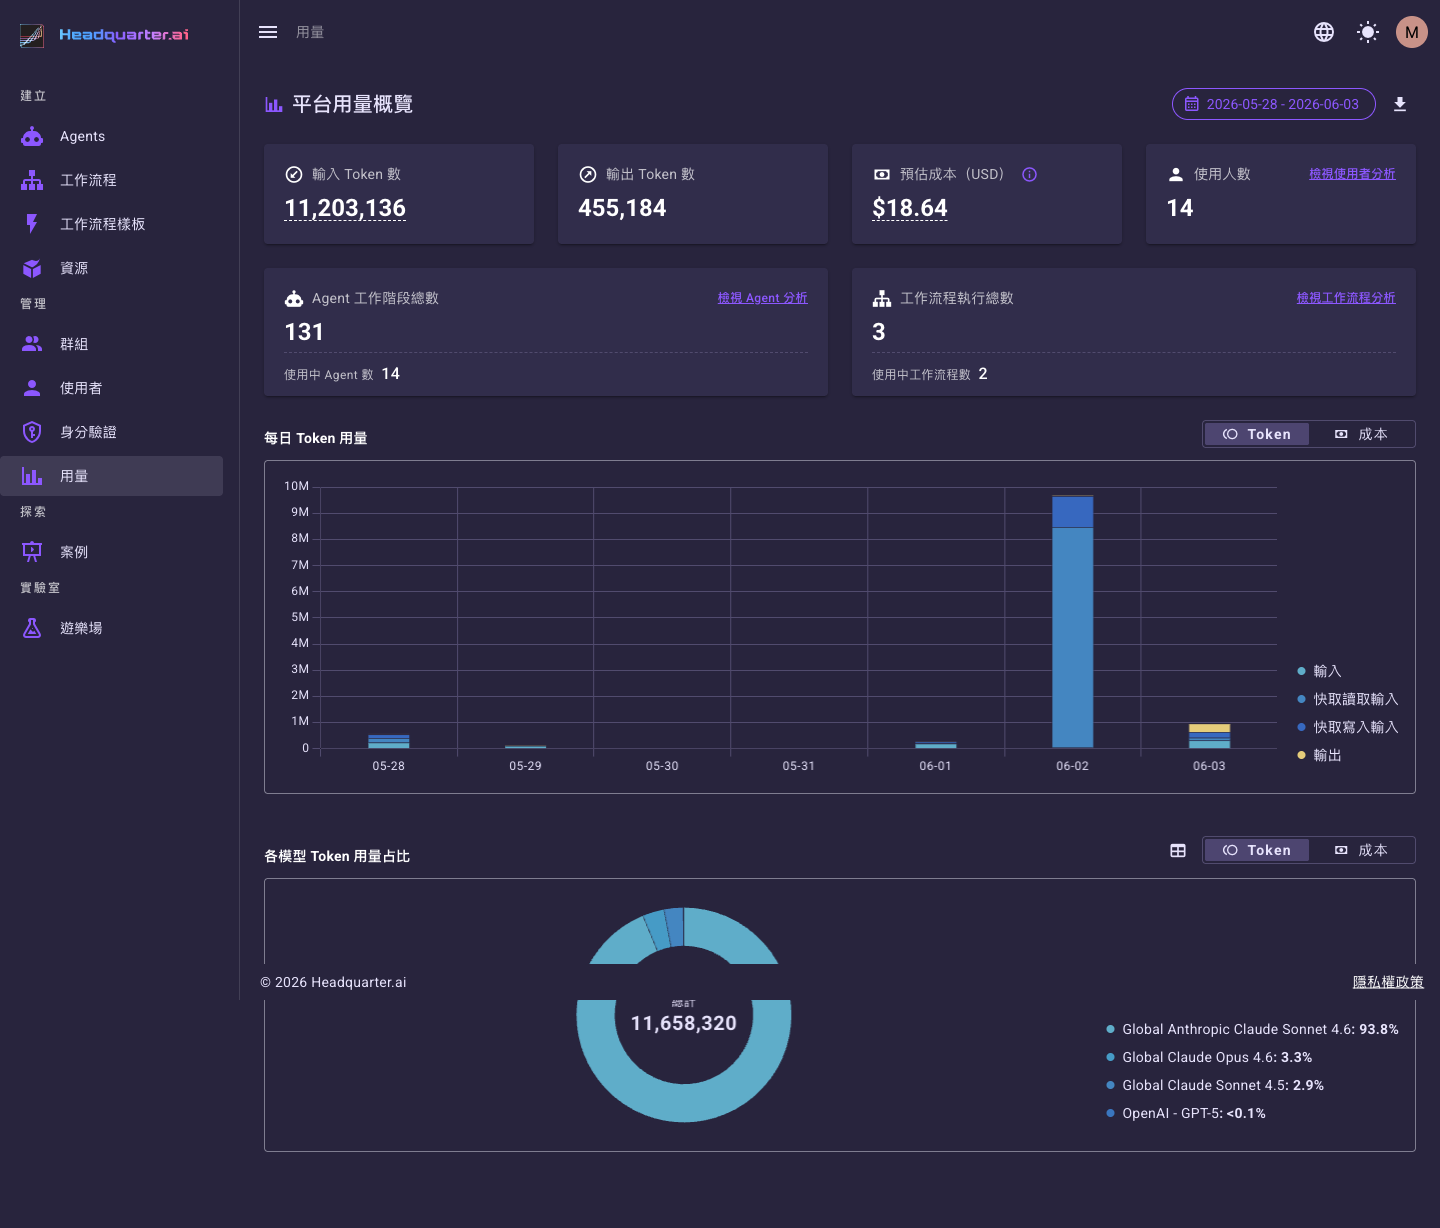Show info about estimated cost (USD)
Image resolution: width=1440 pixels, height=1228 pixels.
pos(1029,174)
